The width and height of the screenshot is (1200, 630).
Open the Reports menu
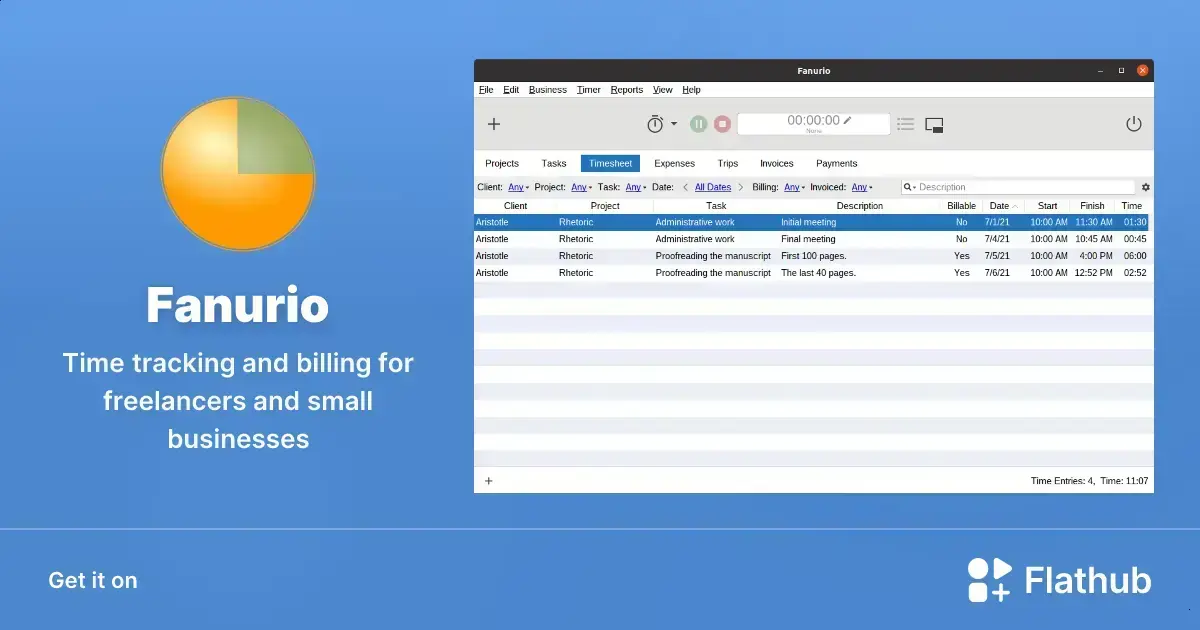click(627, 90)
